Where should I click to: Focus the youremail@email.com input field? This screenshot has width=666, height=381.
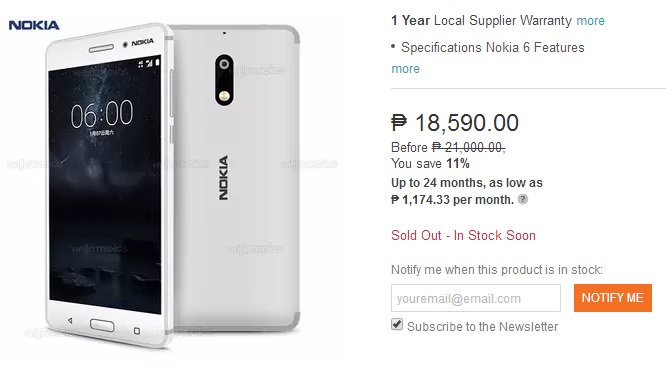[476, 298]
